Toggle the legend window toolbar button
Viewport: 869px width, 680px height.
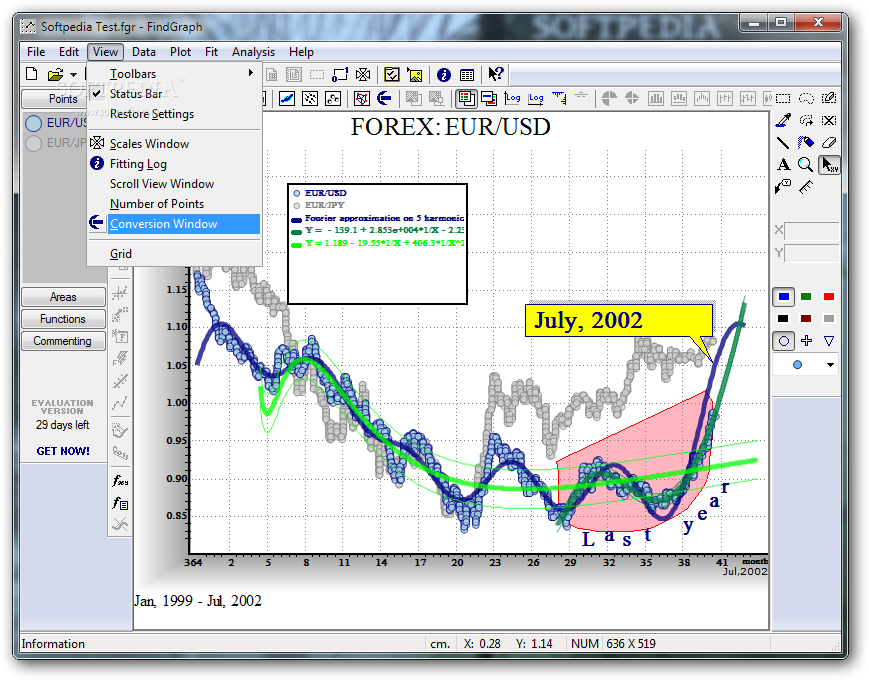[x=466, y=99]
